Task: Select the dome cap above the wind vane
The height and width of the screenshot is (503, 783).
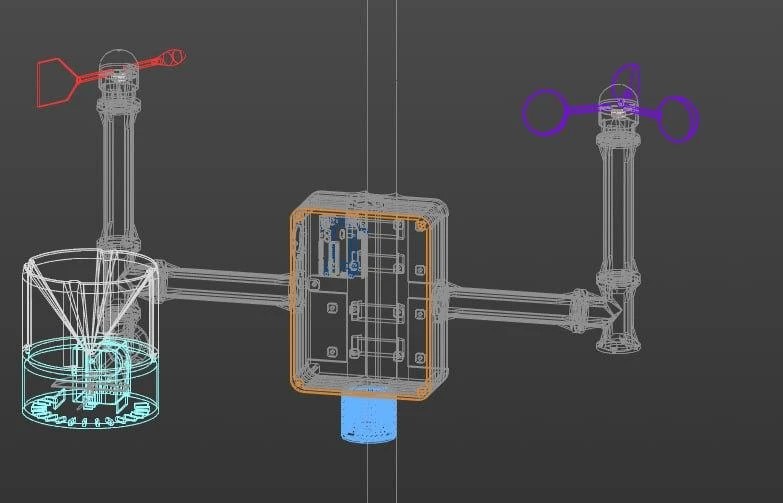Action: 118,61
